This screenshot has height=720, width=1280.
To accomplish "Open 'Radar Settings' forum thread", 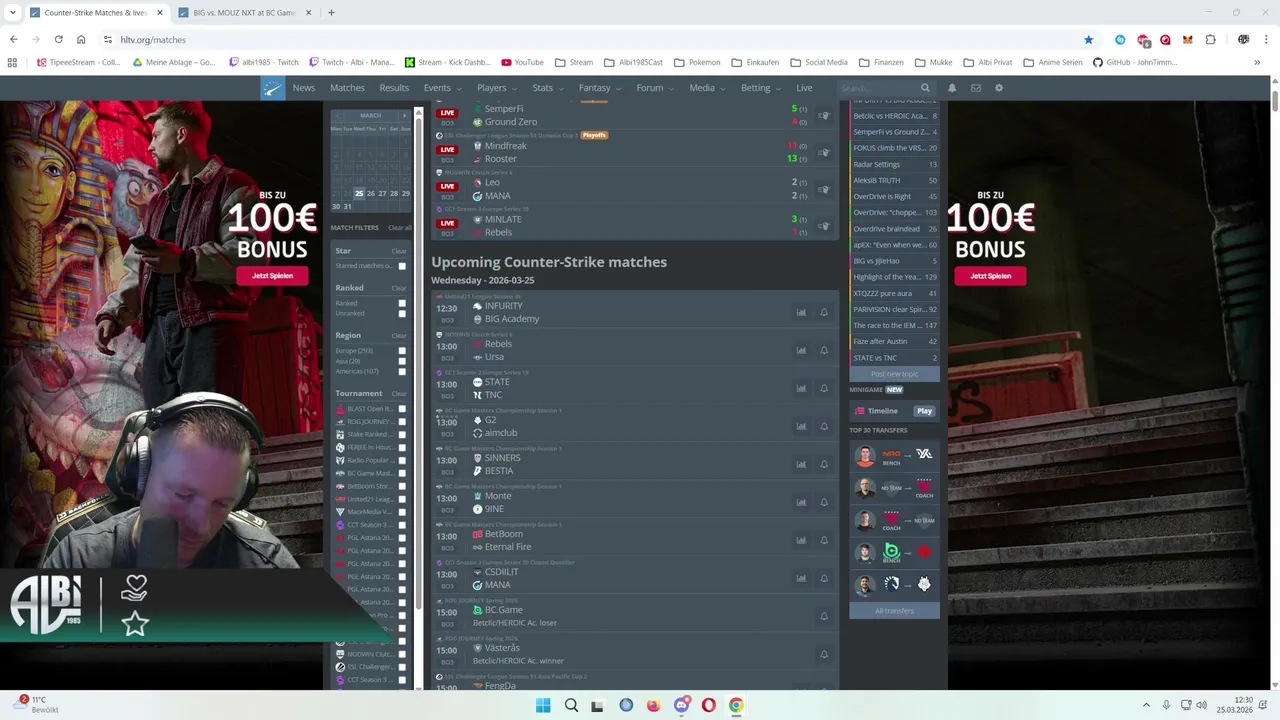I will click(894, 164).
